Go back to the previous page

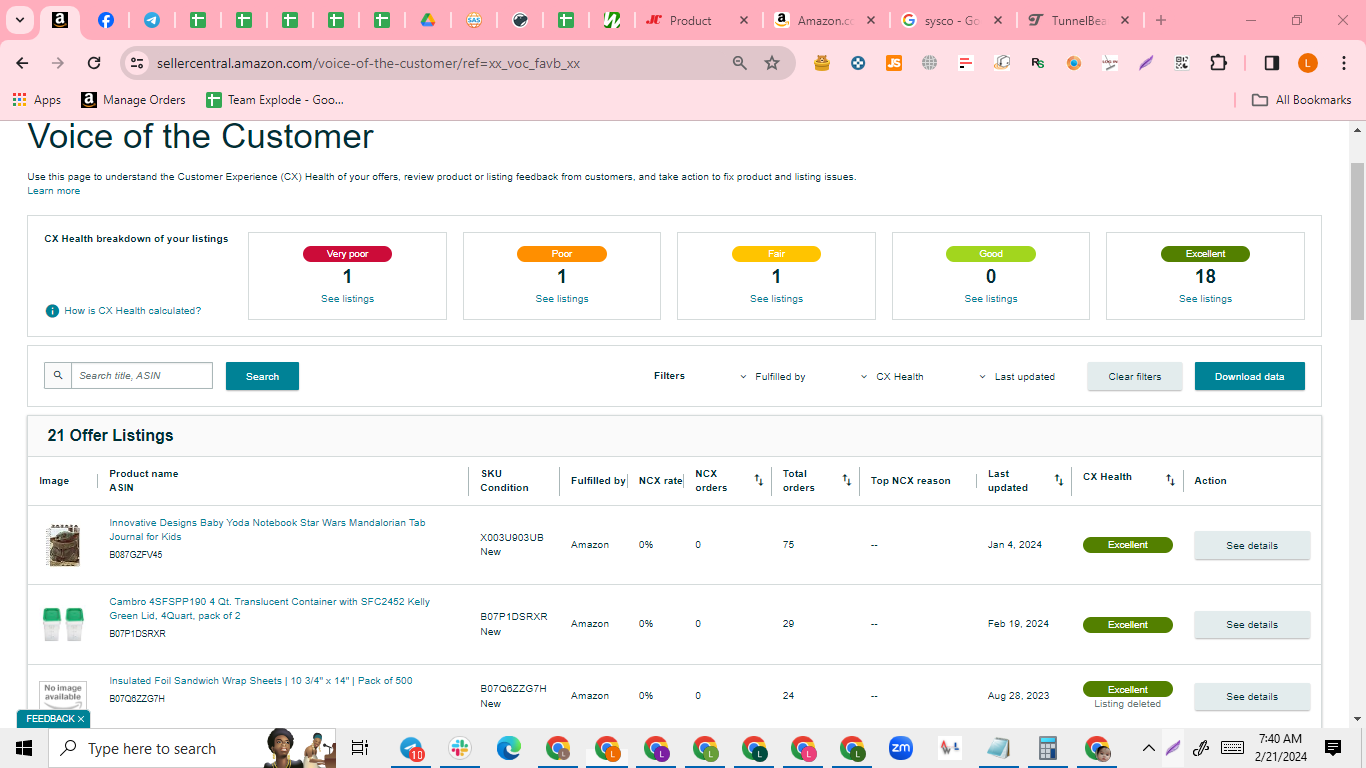22,63
